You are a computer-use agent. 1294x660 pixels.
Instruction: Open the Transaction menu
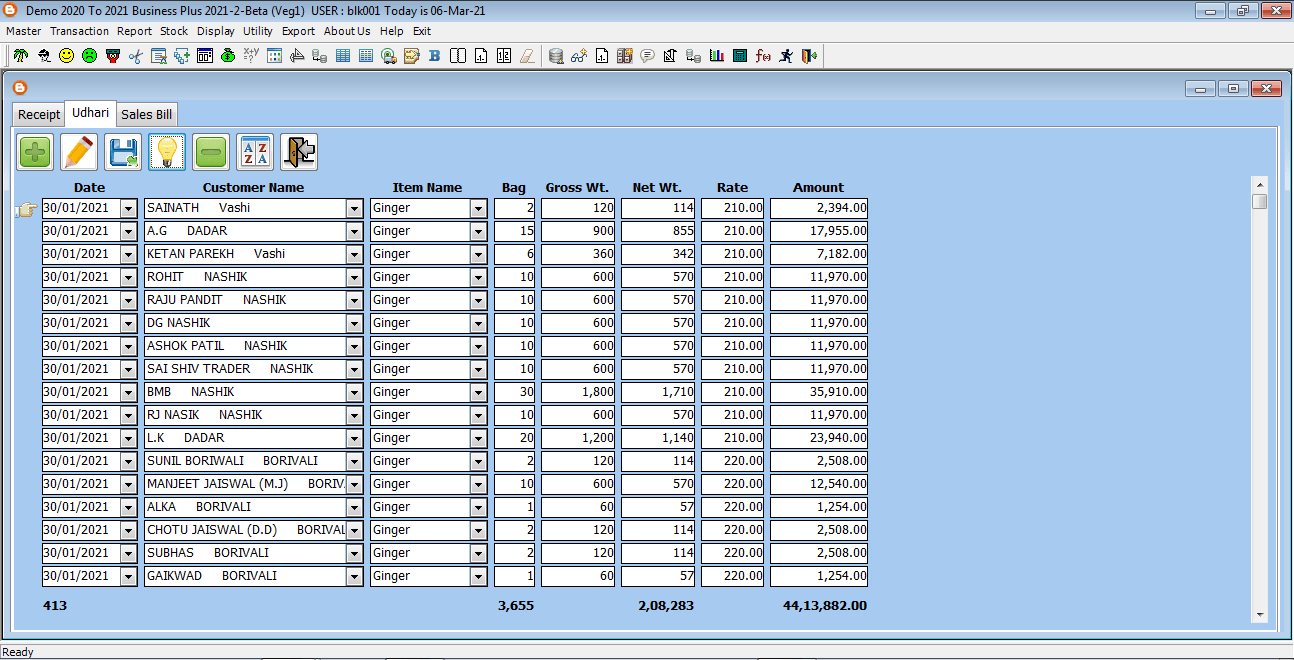[x=79, y=31]
